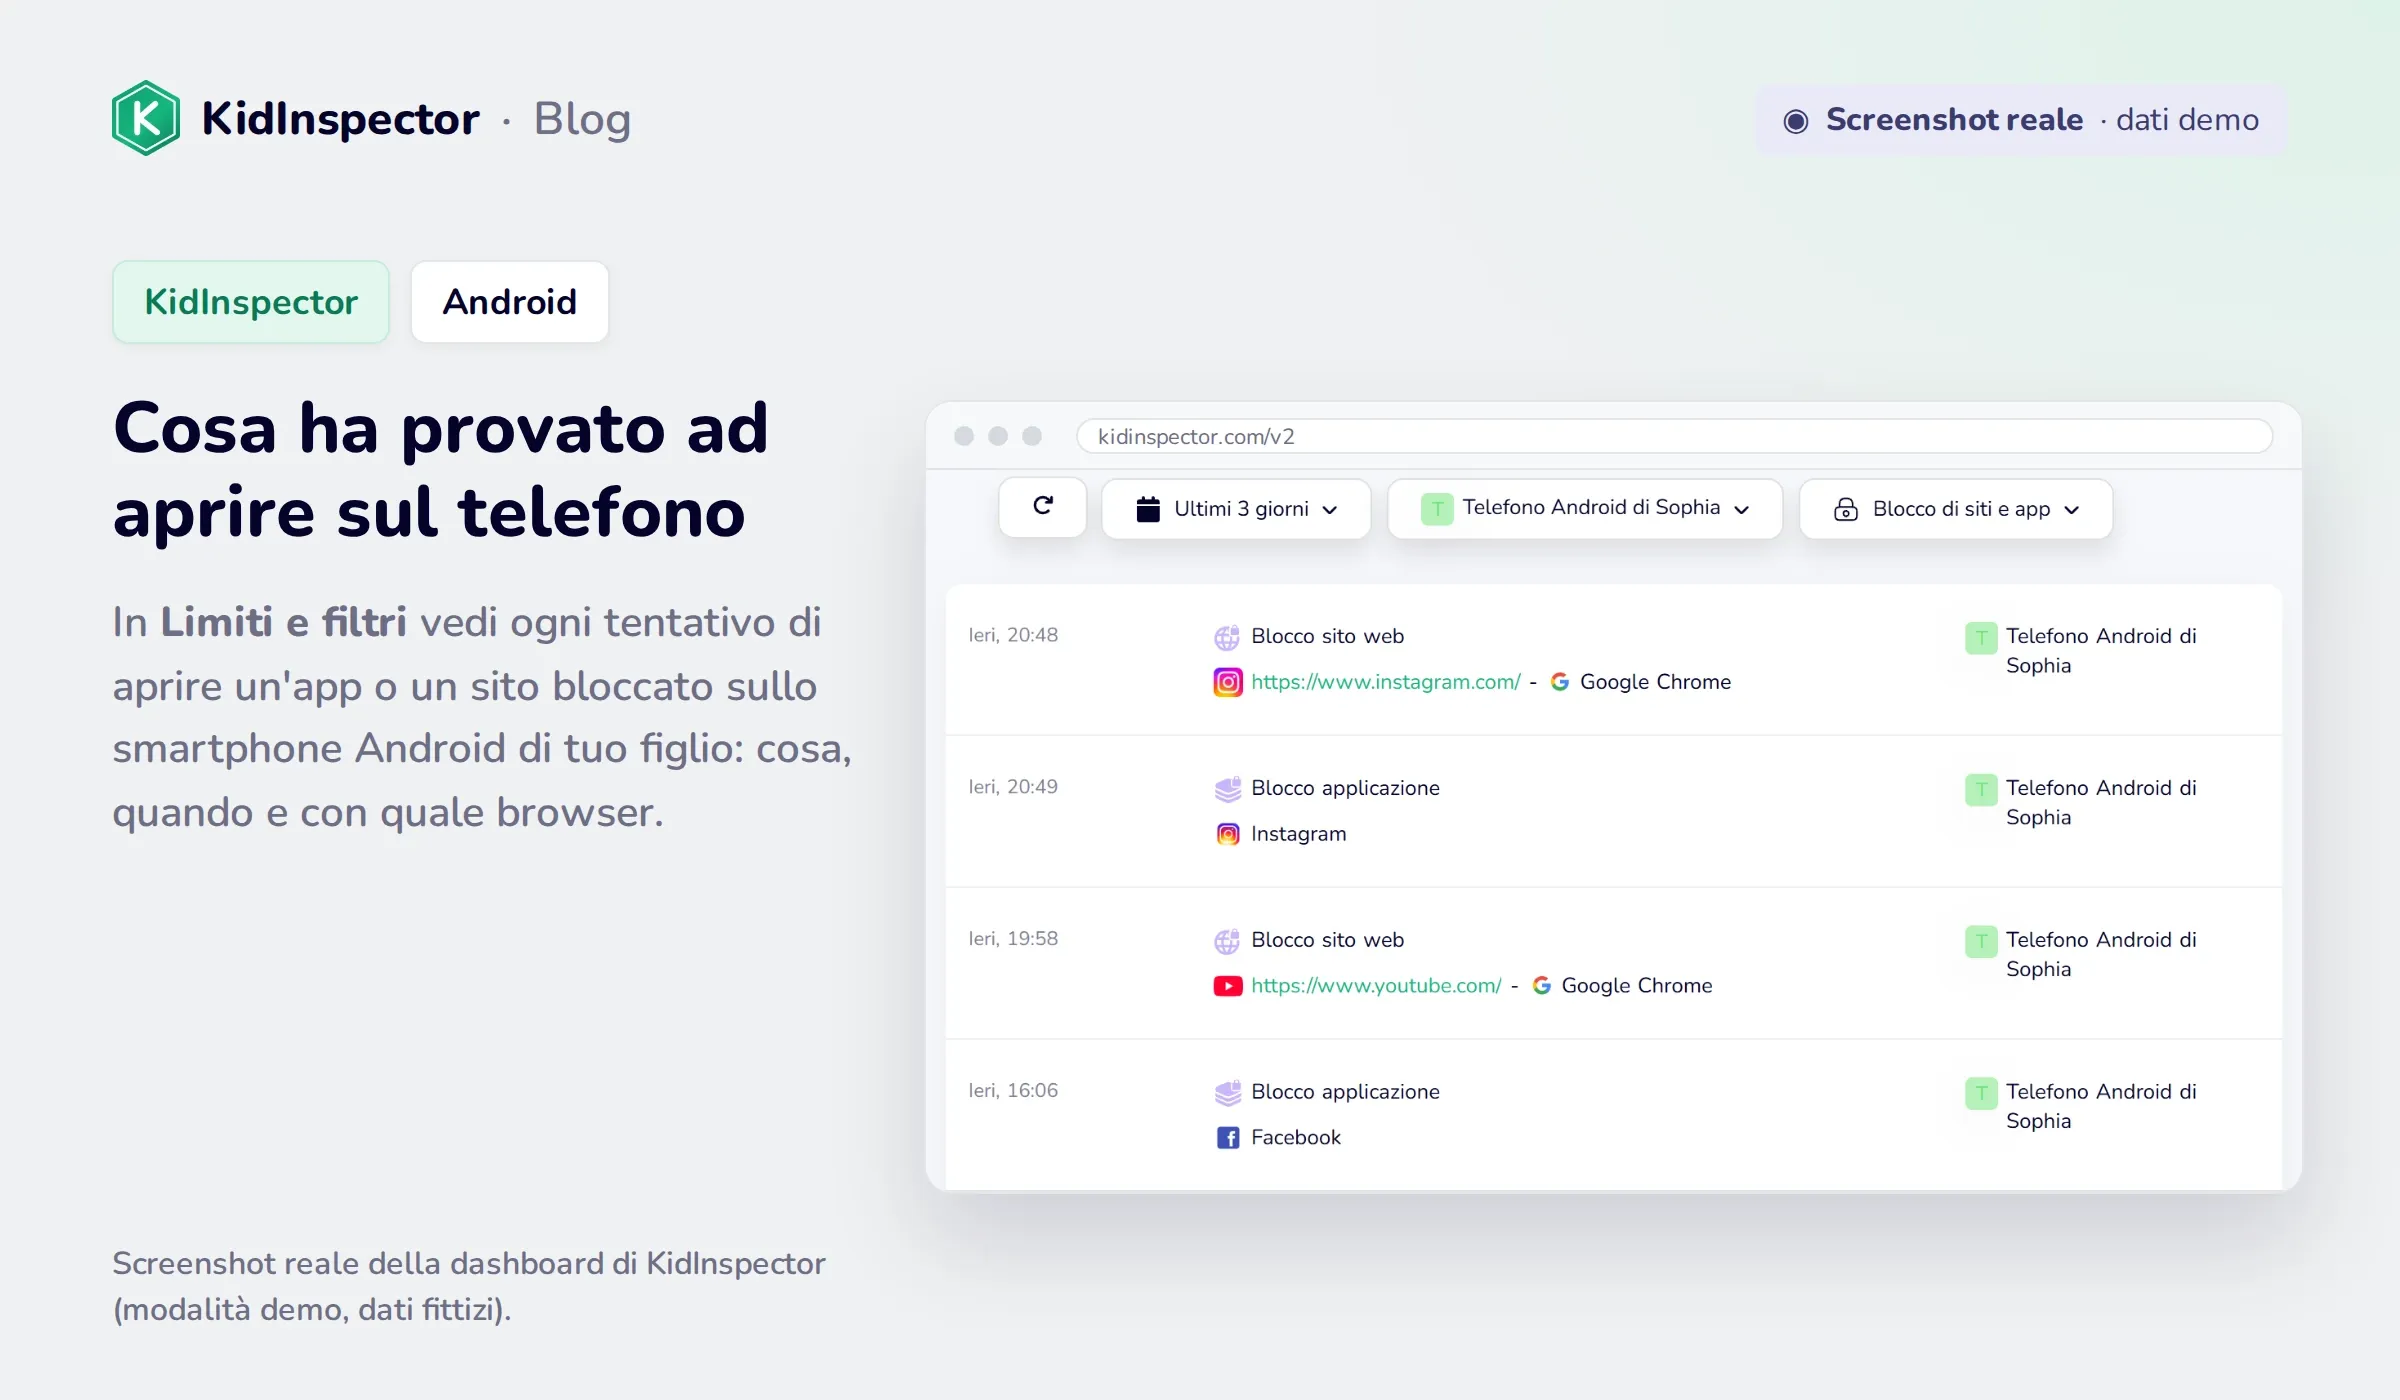
Task: Click the Ieri, 20:49 timestamp
Action: [x=1013, y=787]
